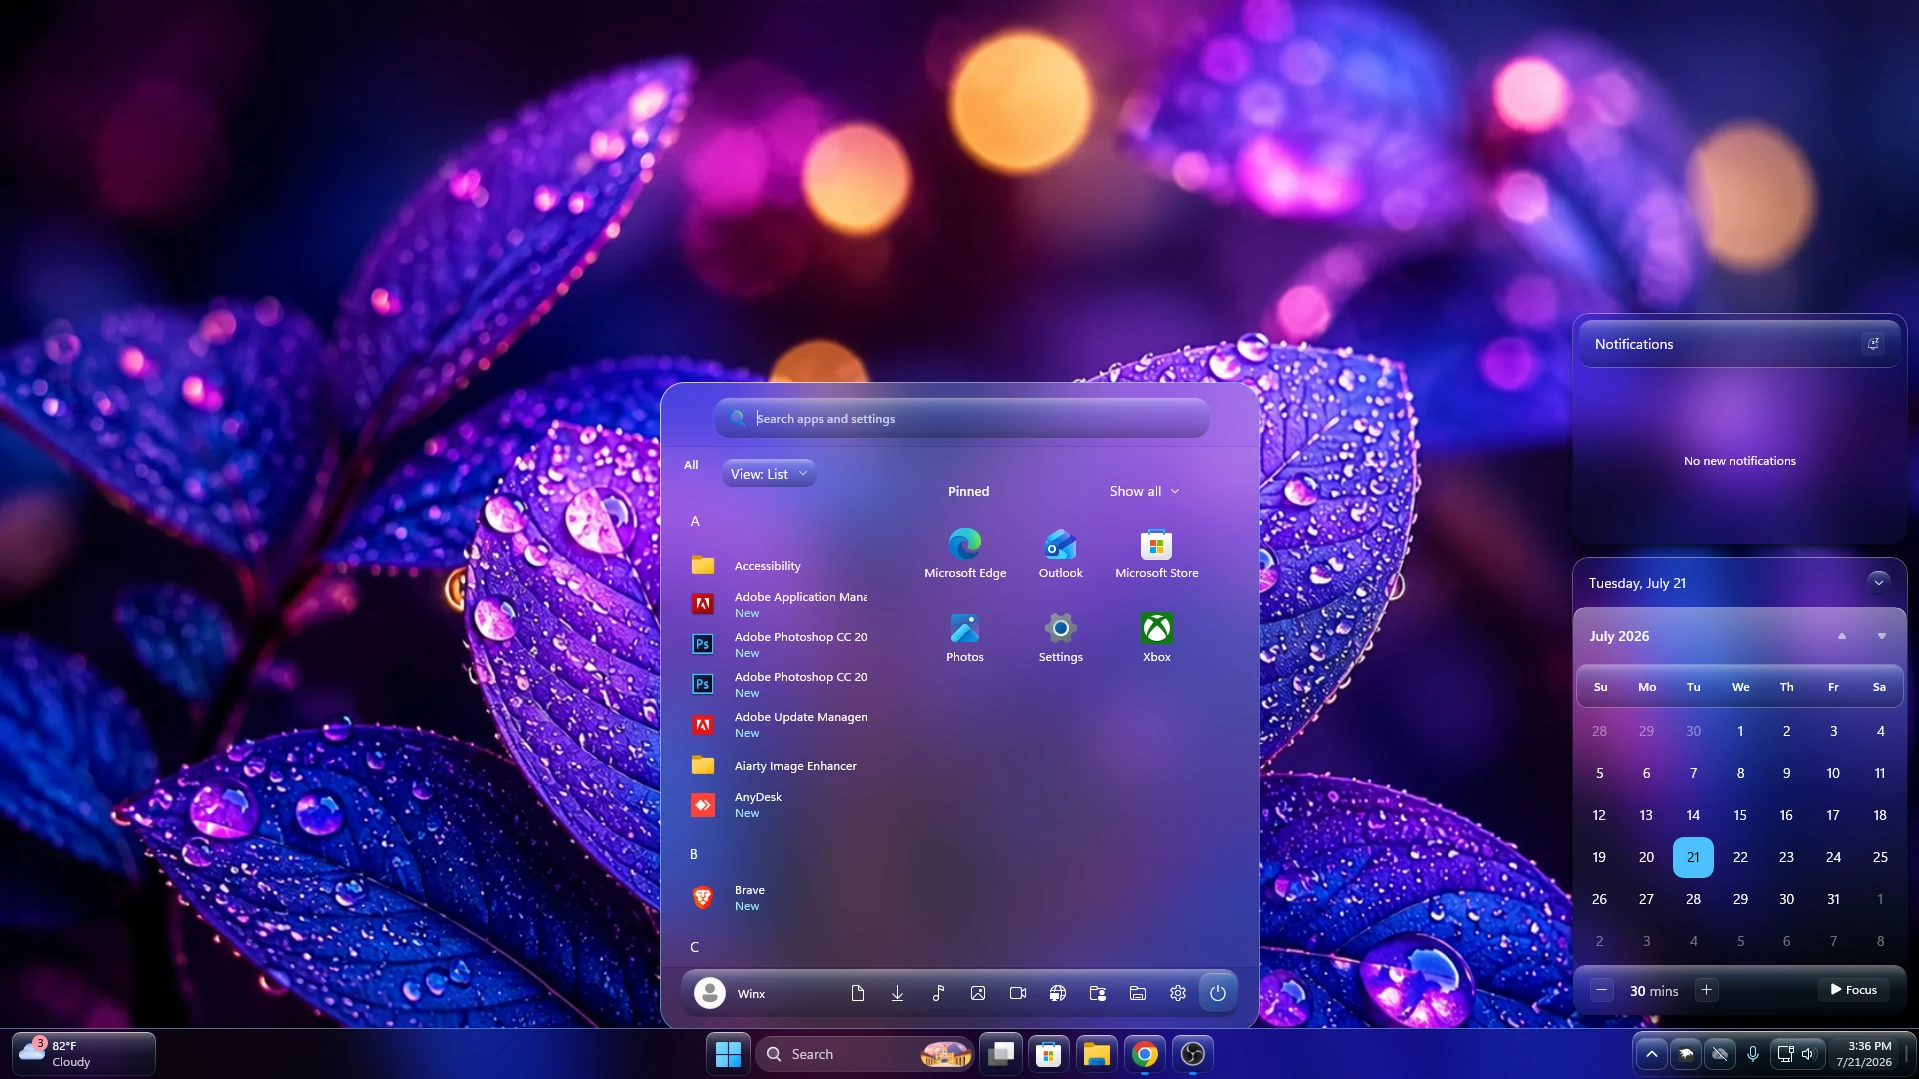Click the Windows Start button on taskbar
This screenshot has height=1079, width=1919.
tap(729, 1054)
